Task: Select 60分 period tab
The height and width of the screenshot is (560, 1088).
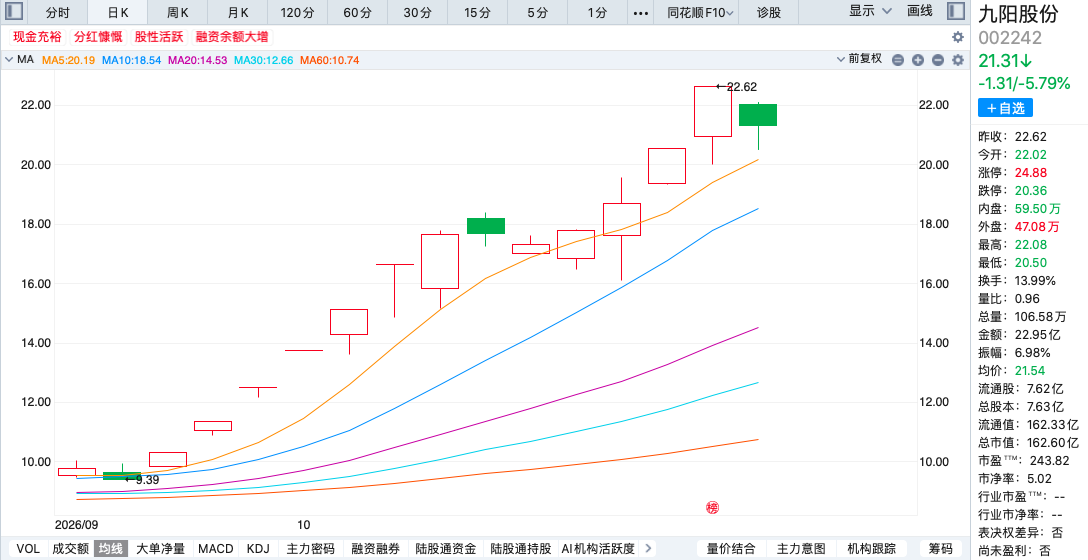Action: pyautogui.click(x=357, y=12)
